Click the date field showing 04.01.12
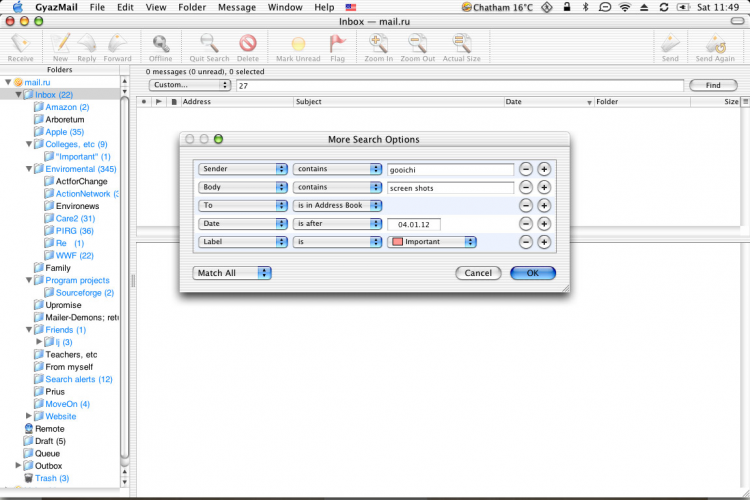Viewport: 750px width, 500px height. [x=414, y=224]
